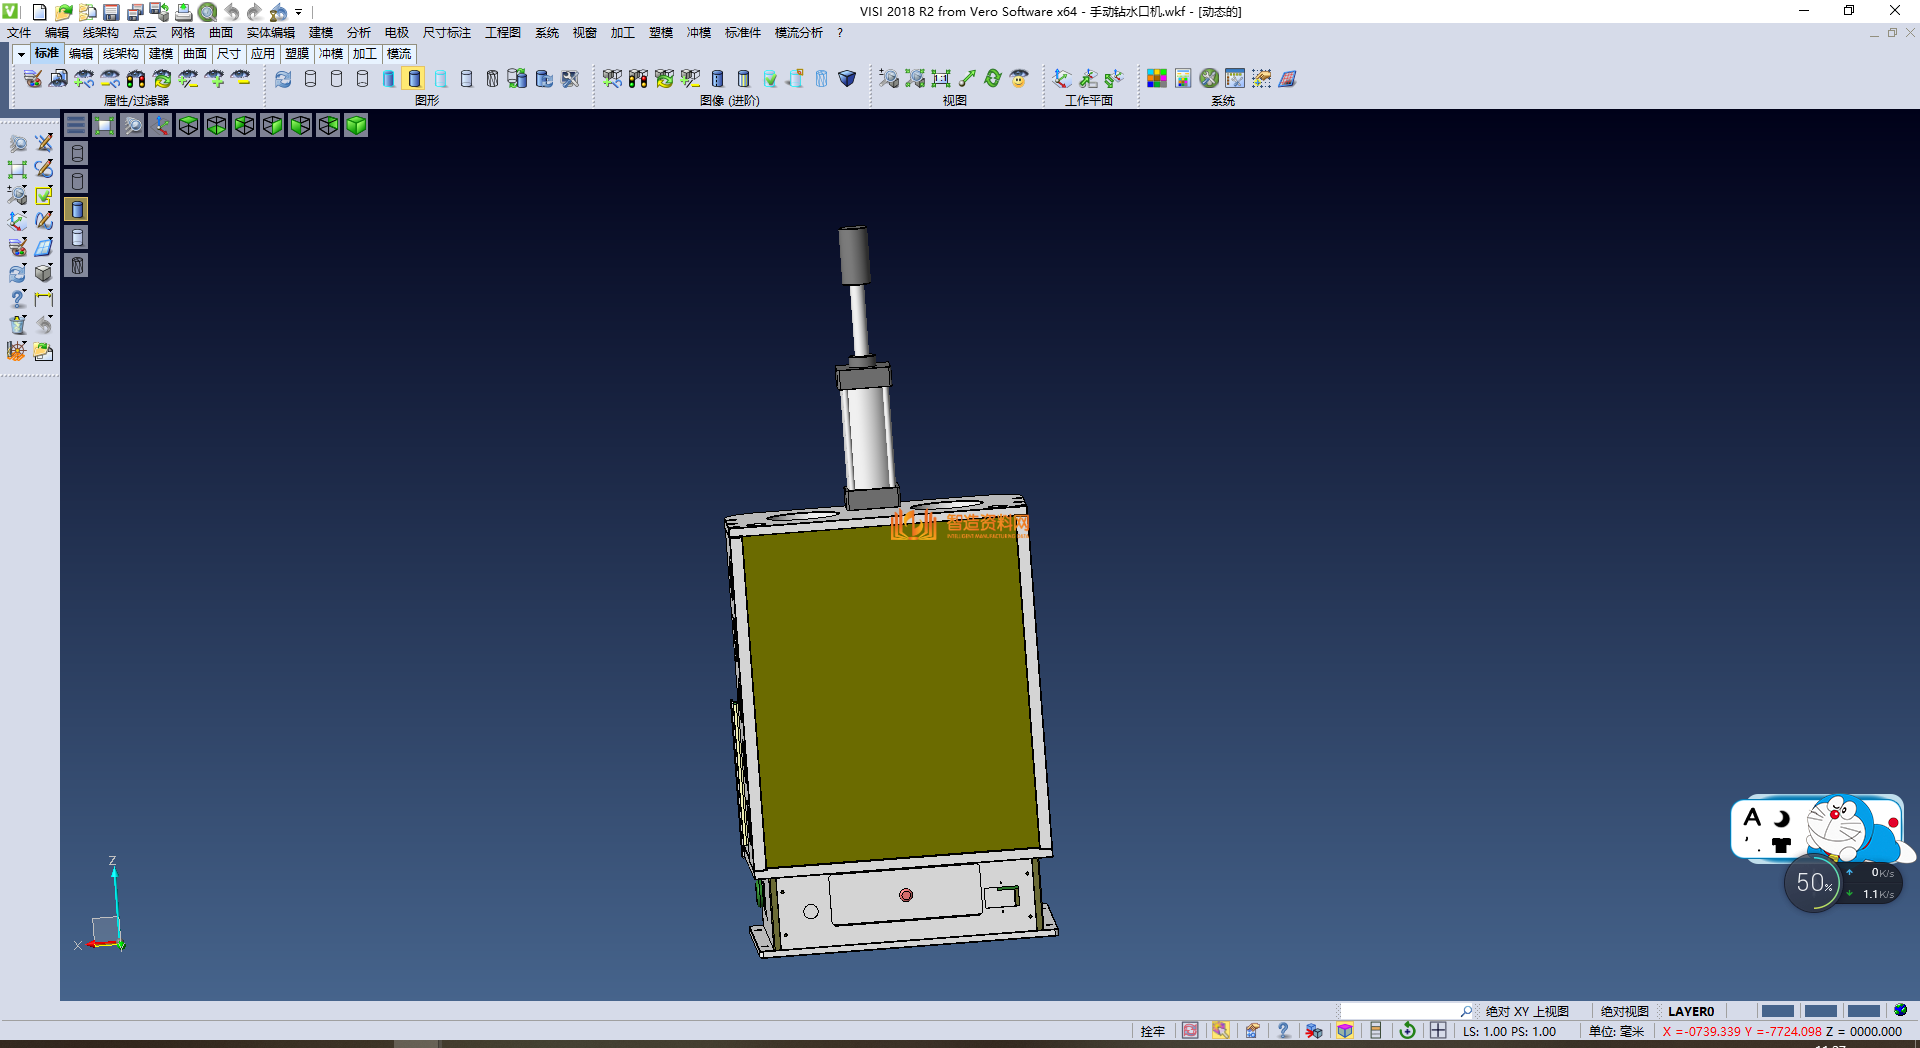Image resolution: width=1920 pixels, height=1048 pixels.
Task: Toggle the highlighted cube icon in status bar
Action: [1345, 1031]
